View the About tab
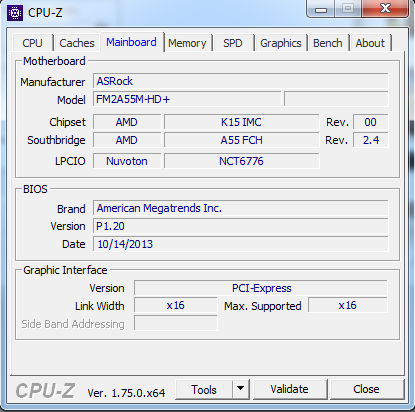Image resolution: width=415 pixels, height=412 pixels. coord(370,43)
